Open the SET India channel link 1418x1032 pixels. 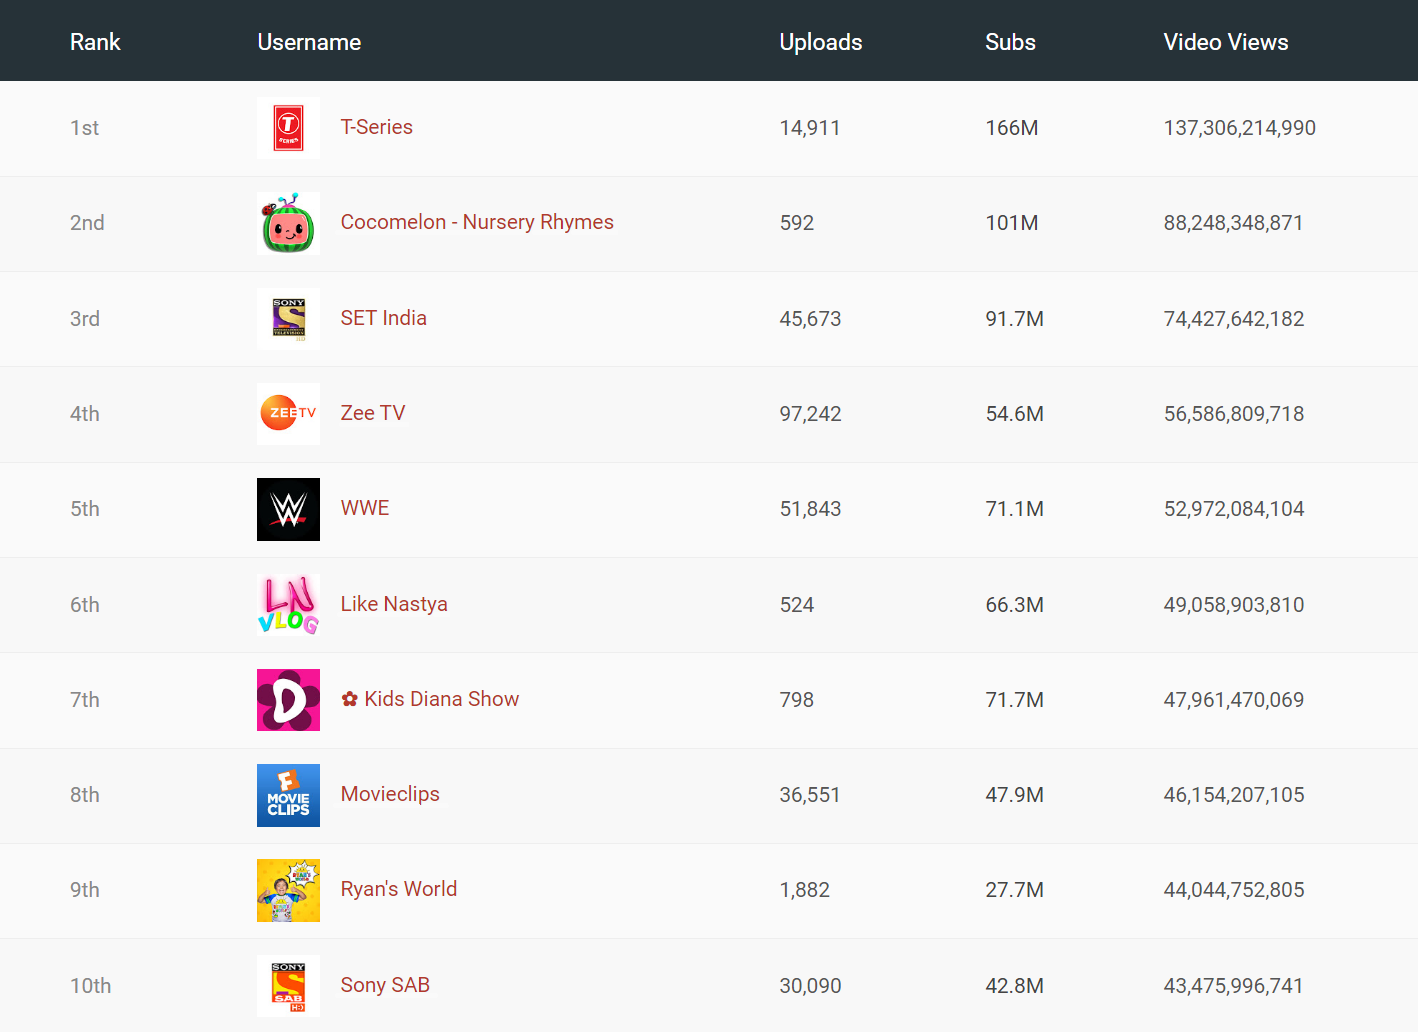pos(384,317)
